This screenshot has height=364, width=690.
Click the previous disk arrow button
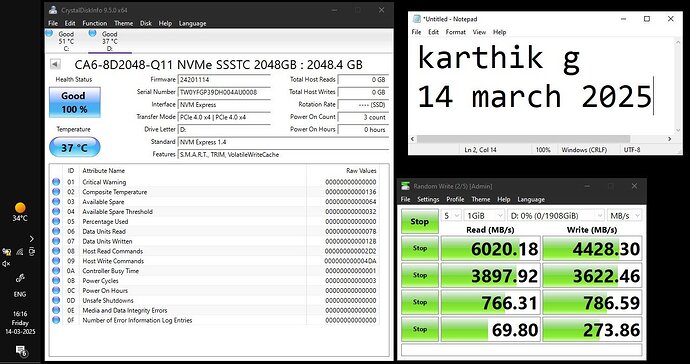pos(55,64)
